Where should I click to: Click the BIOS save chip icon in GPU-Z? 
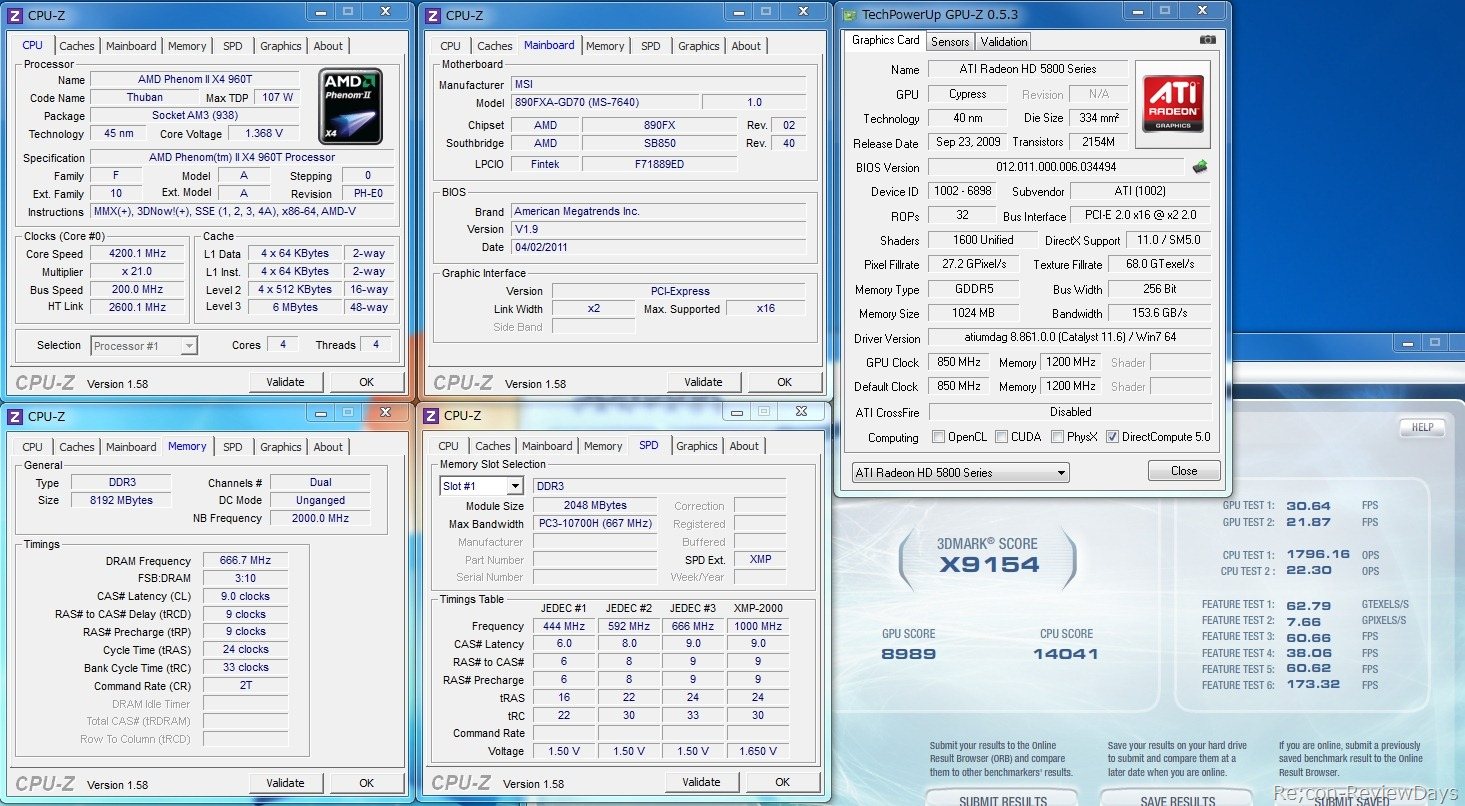coord(1200,167)
